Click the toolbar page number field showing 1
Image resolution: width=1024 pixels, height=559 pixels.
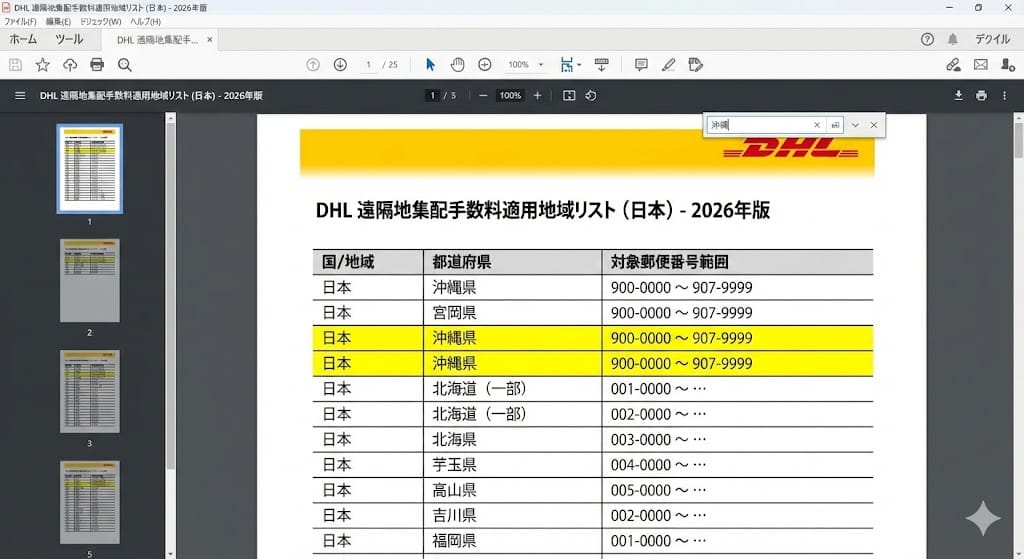pos(368,65)
